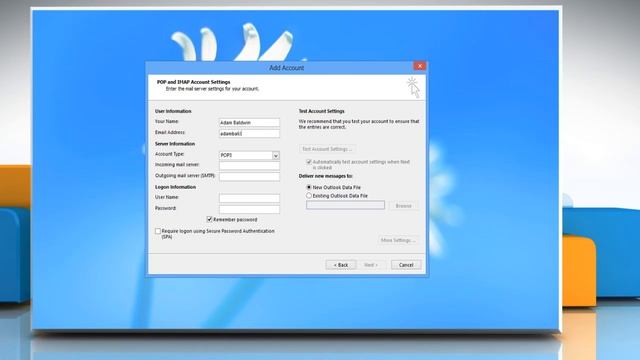The height and width of the screenshot is (360, 640).
Task: Click the Deliver new messages to label
Action: click(326, 176)
